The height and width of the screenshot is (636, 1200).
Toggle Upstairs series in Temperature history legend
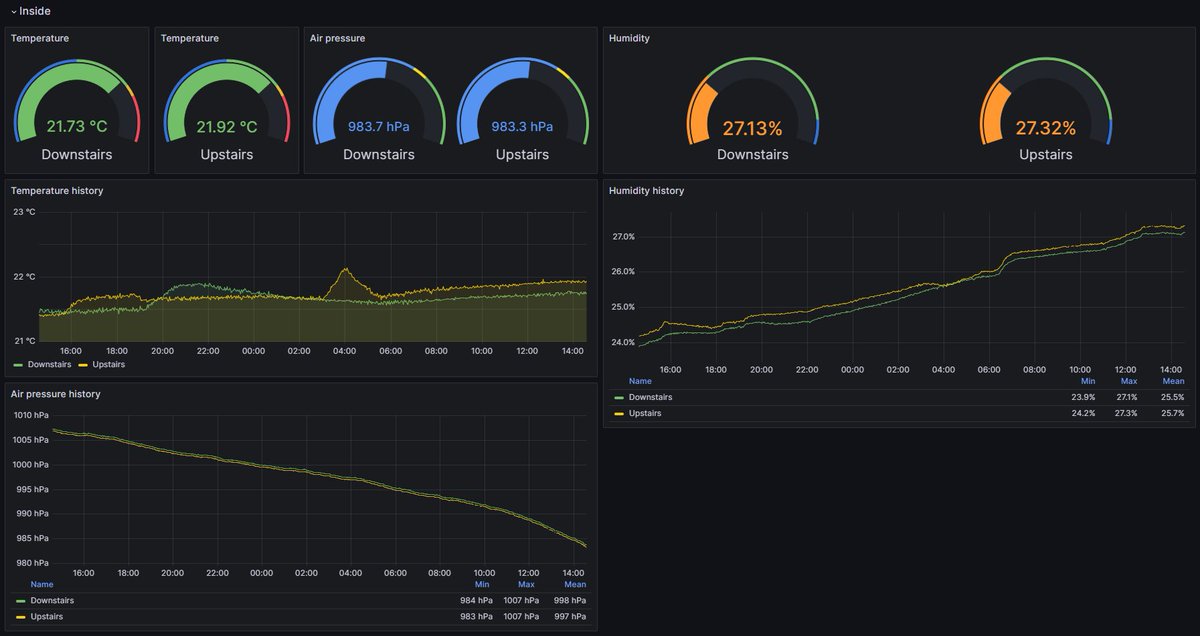click(x=109, y=365)
